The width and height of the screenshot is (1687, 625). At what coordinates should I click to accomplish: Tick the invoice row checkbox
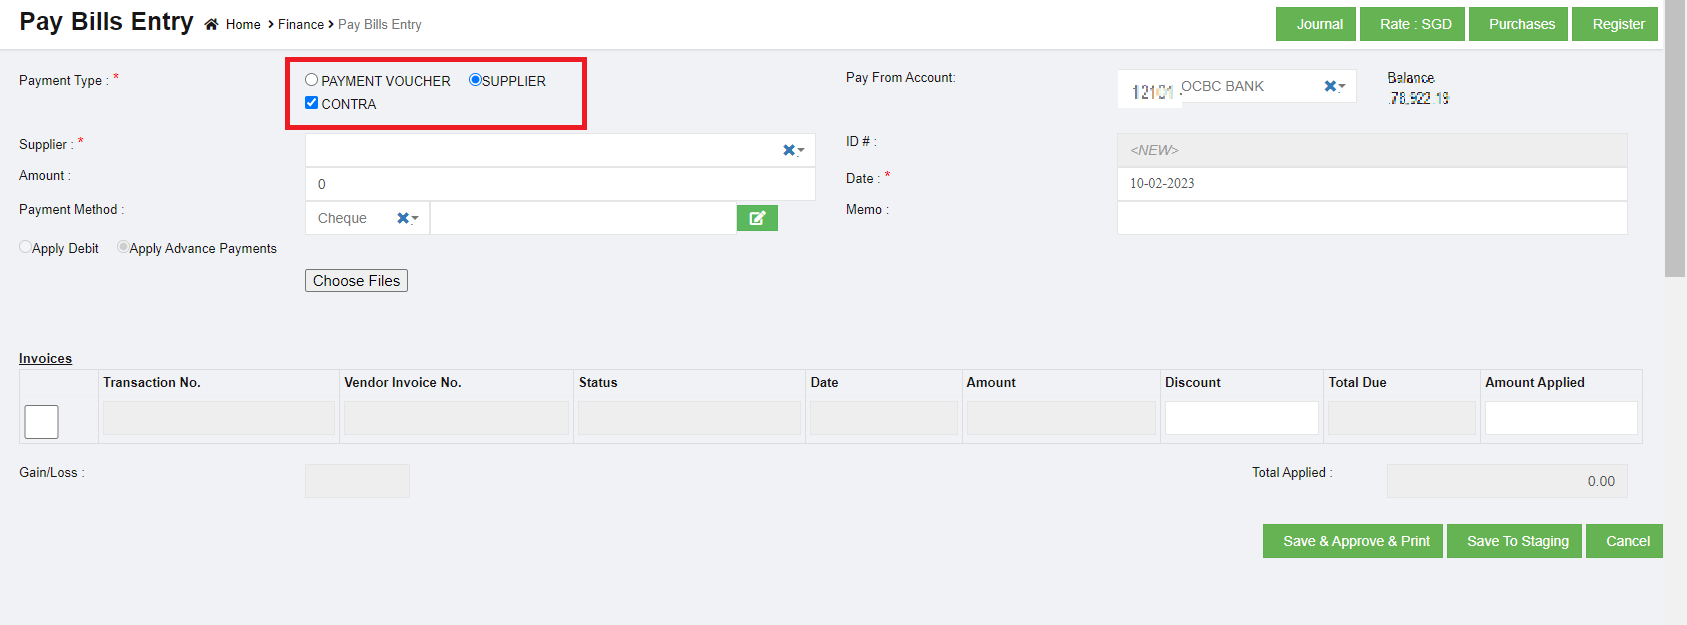pyautogui.click(x=41, y=422)
